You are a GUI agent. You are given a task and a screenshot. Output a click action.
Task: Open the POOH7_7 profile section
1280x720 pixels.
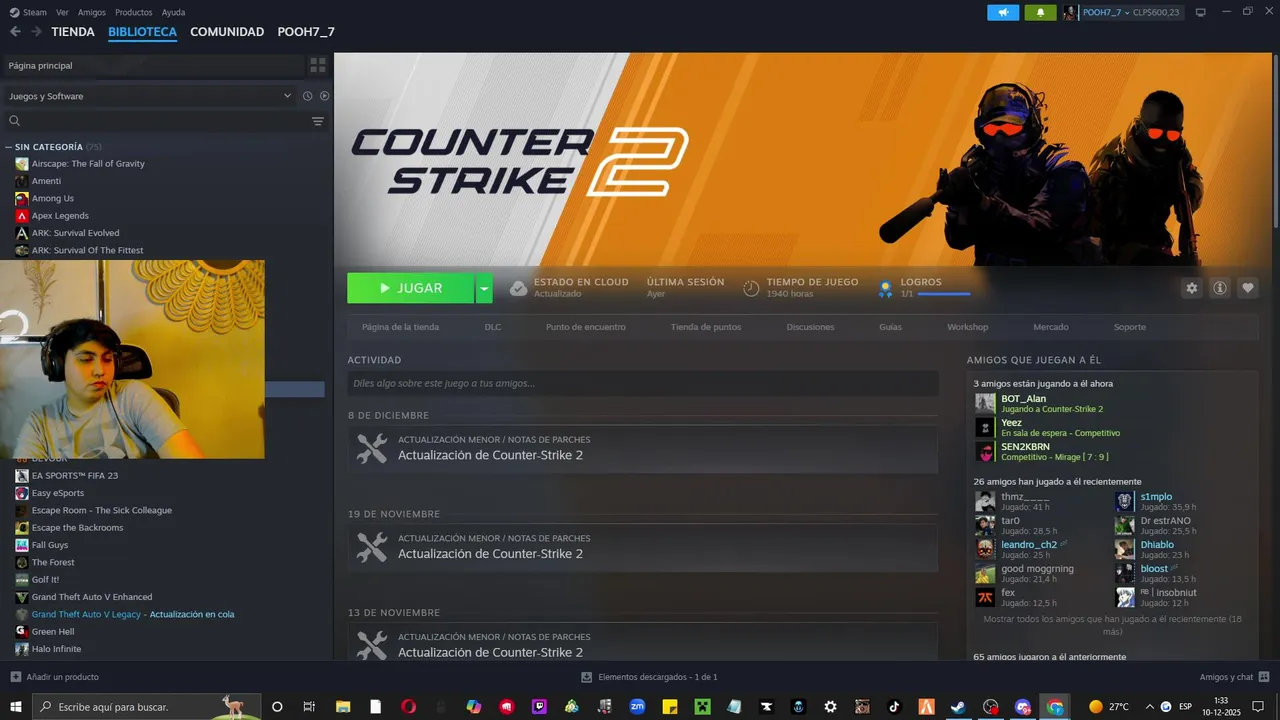tap(306, 32)
